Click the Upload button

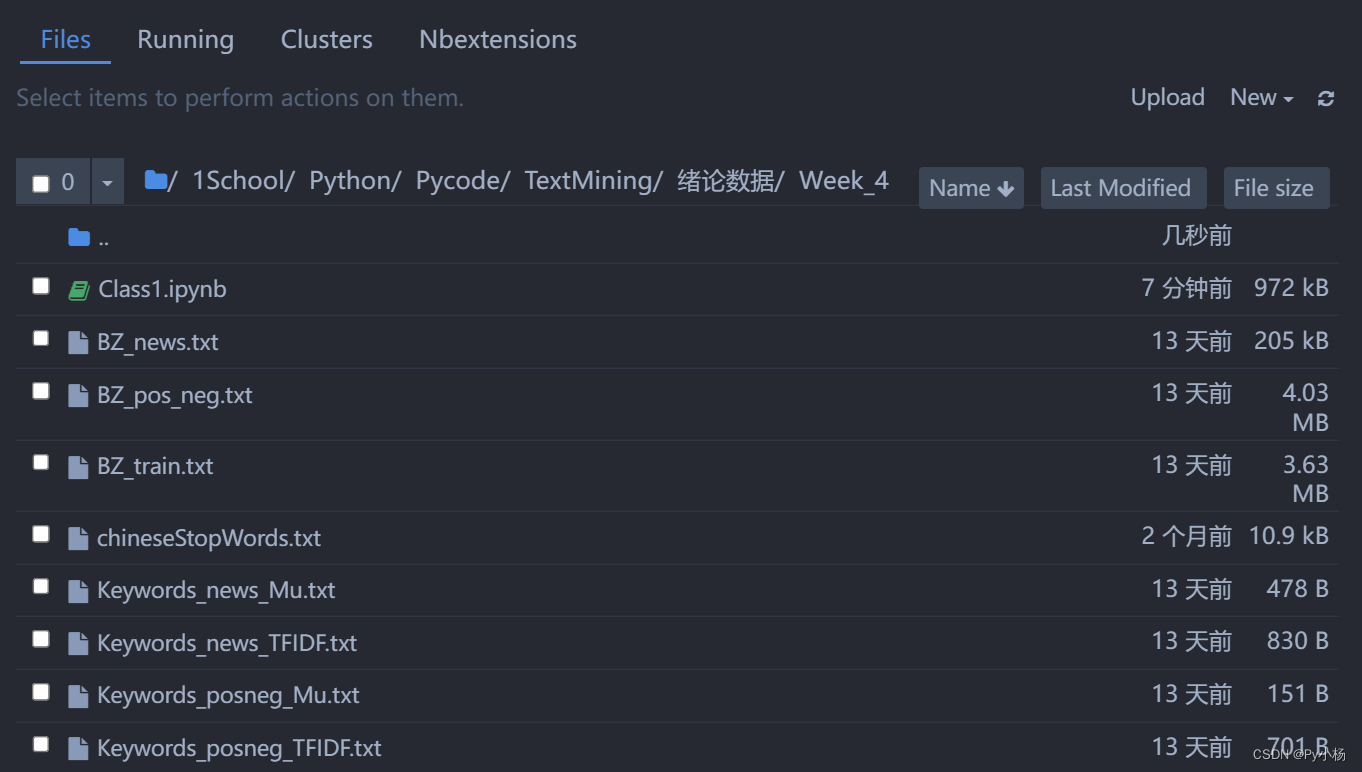click(x=1167, y=97)
